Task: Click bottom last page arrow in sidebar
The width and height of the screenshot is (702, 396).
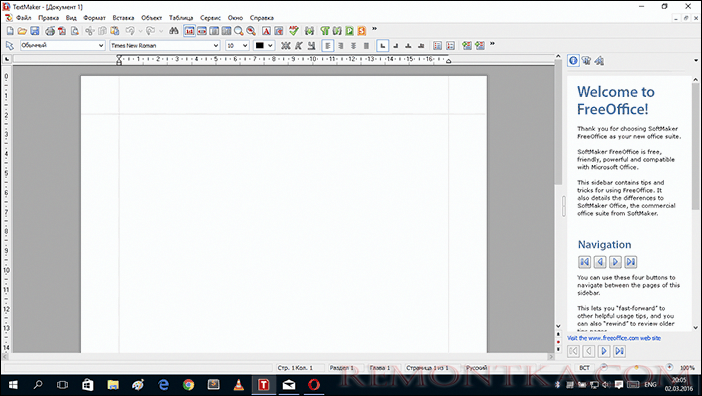Action: 619,351
